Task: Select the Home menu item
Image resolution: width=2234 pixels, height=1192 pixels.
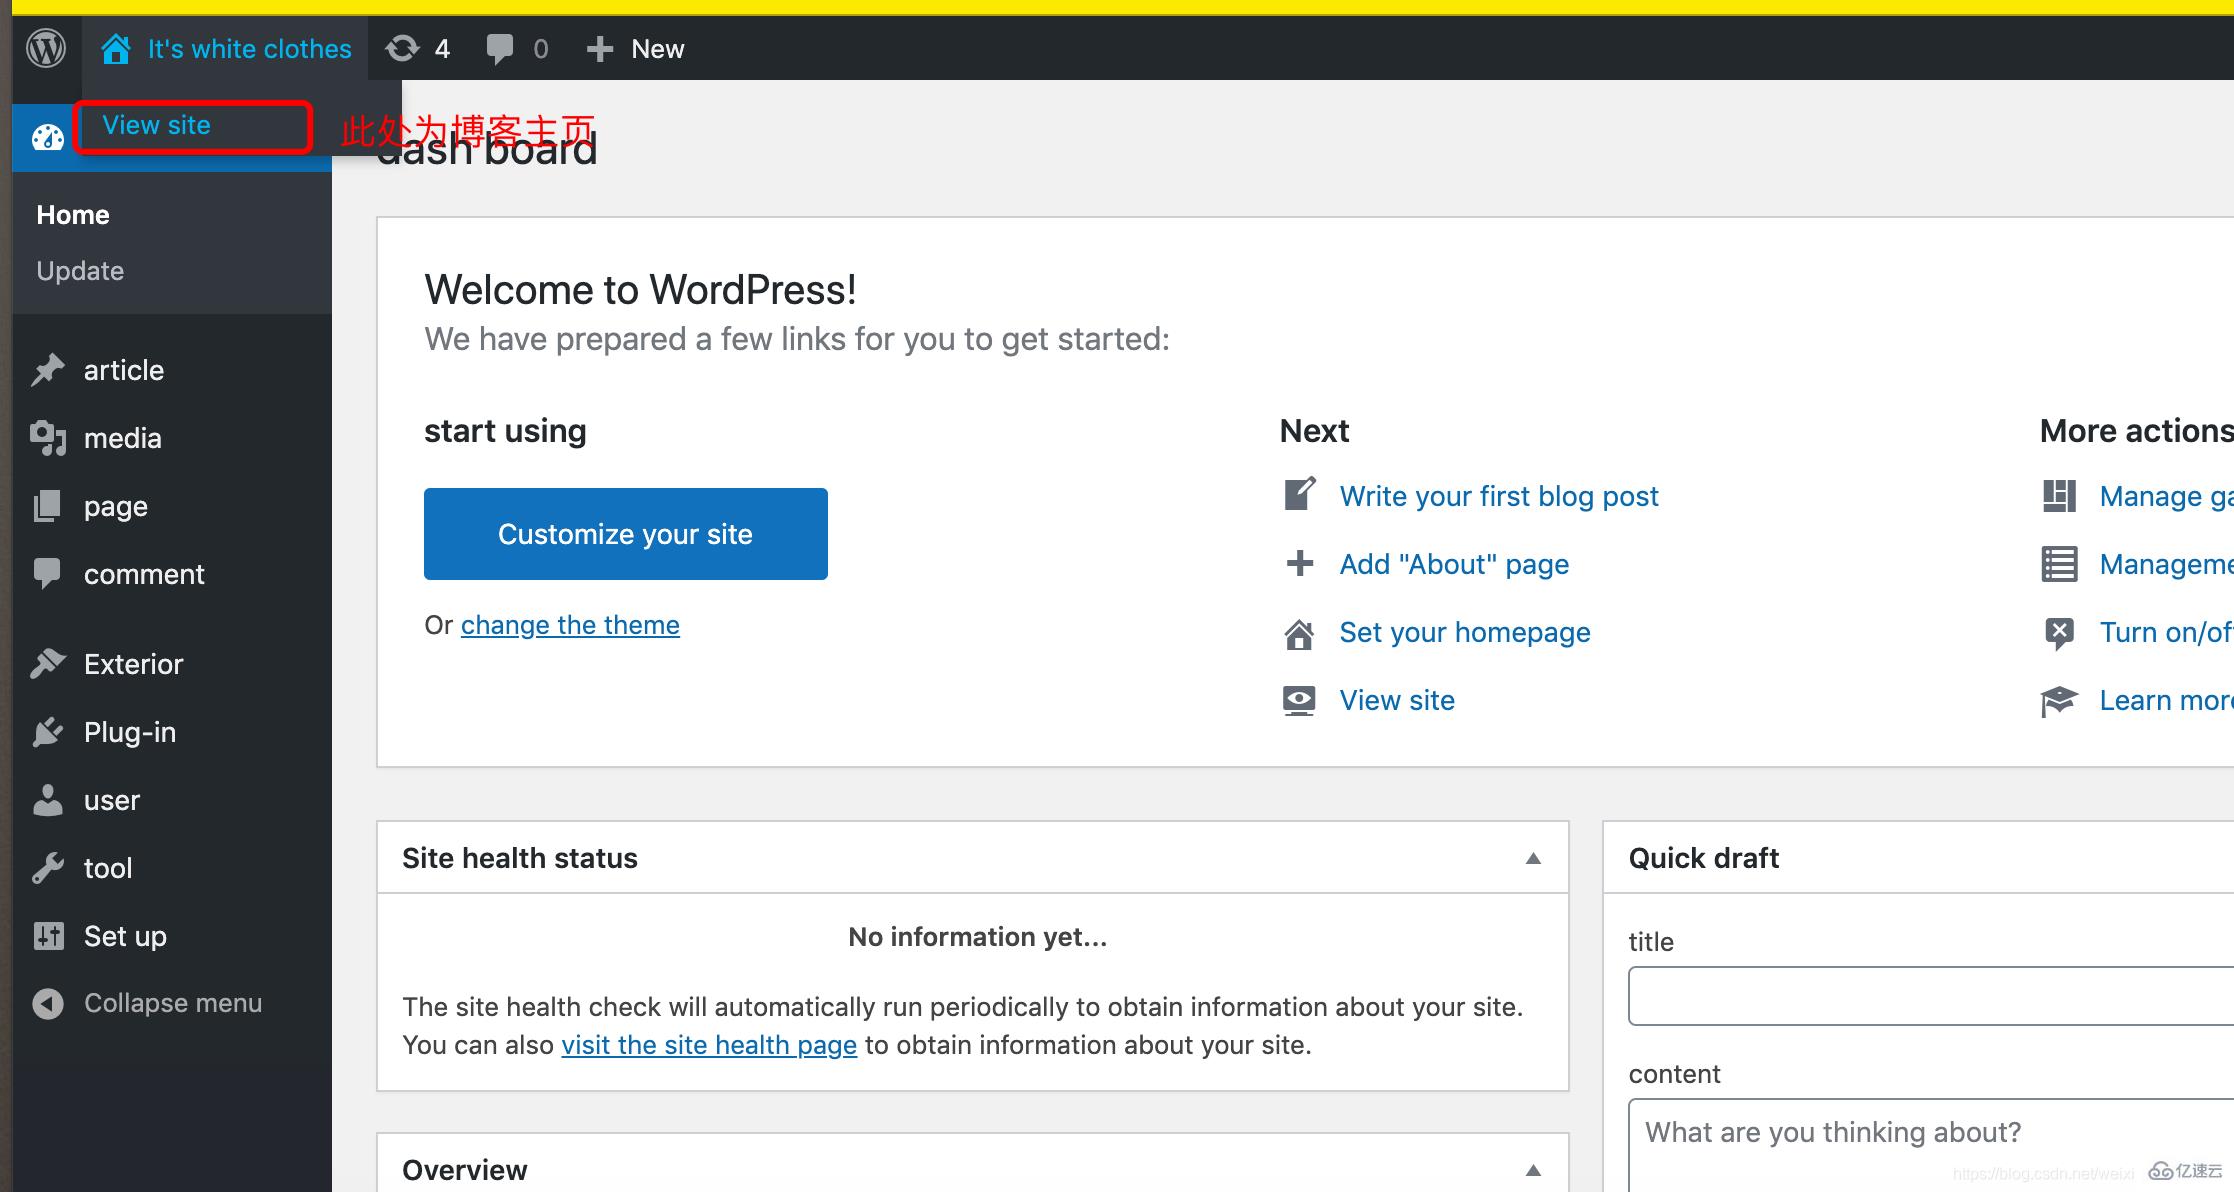Action: point(74,214)
